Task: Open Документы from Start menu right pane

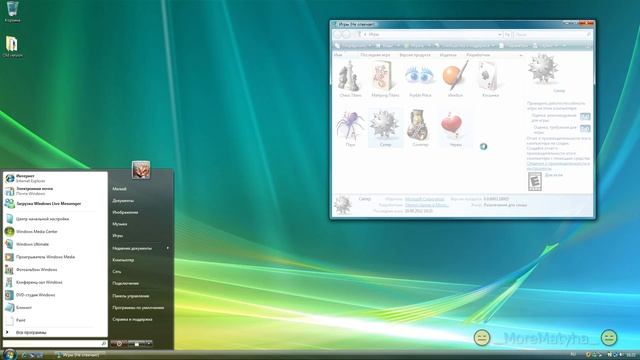Action: pos(123,200)
